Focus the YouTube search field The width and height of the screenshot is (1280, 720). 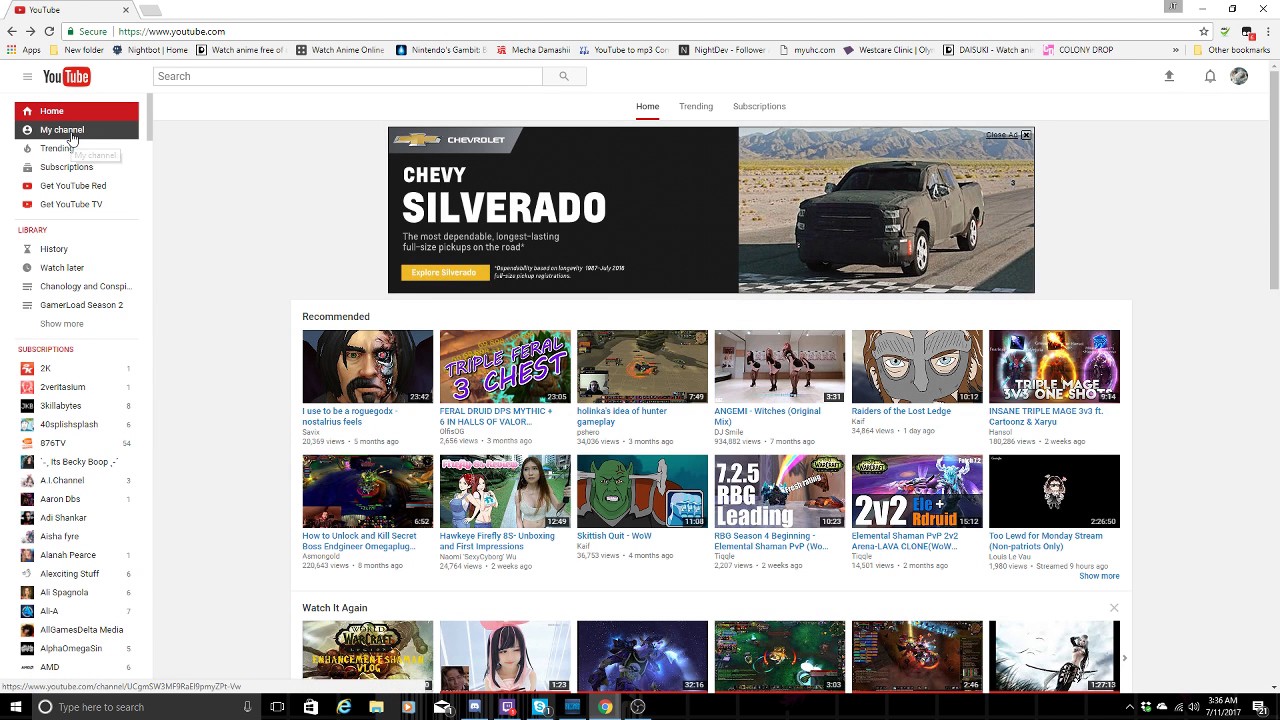point(348,76)
